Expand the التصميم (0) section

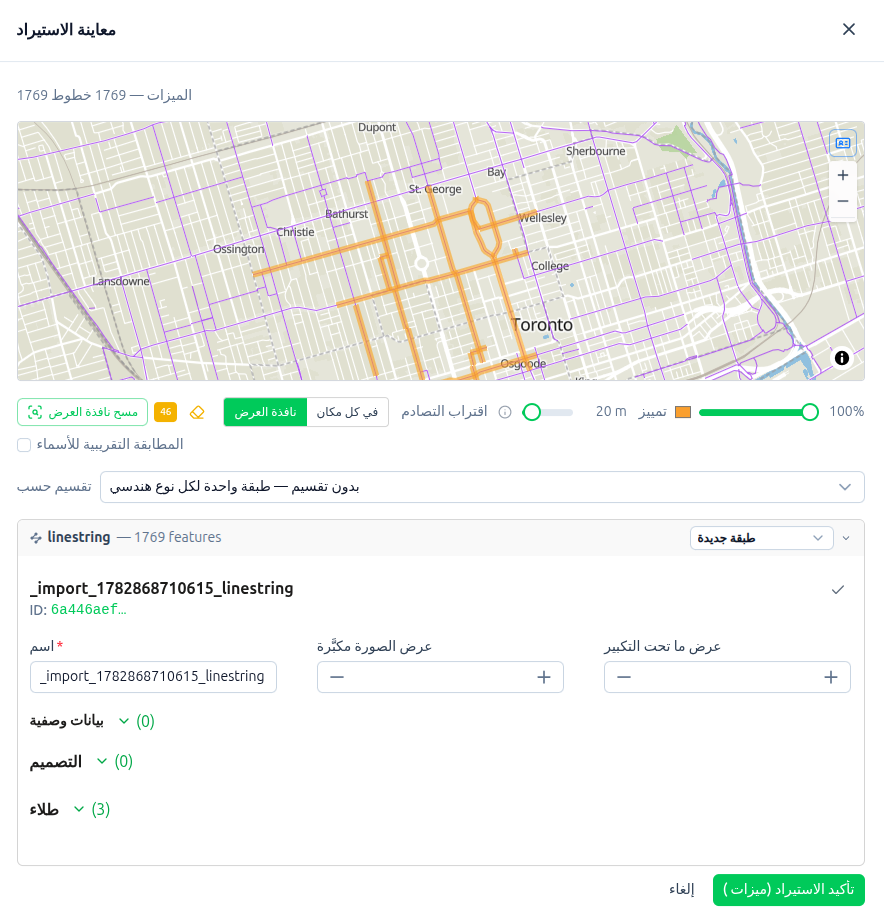(81, 762)
